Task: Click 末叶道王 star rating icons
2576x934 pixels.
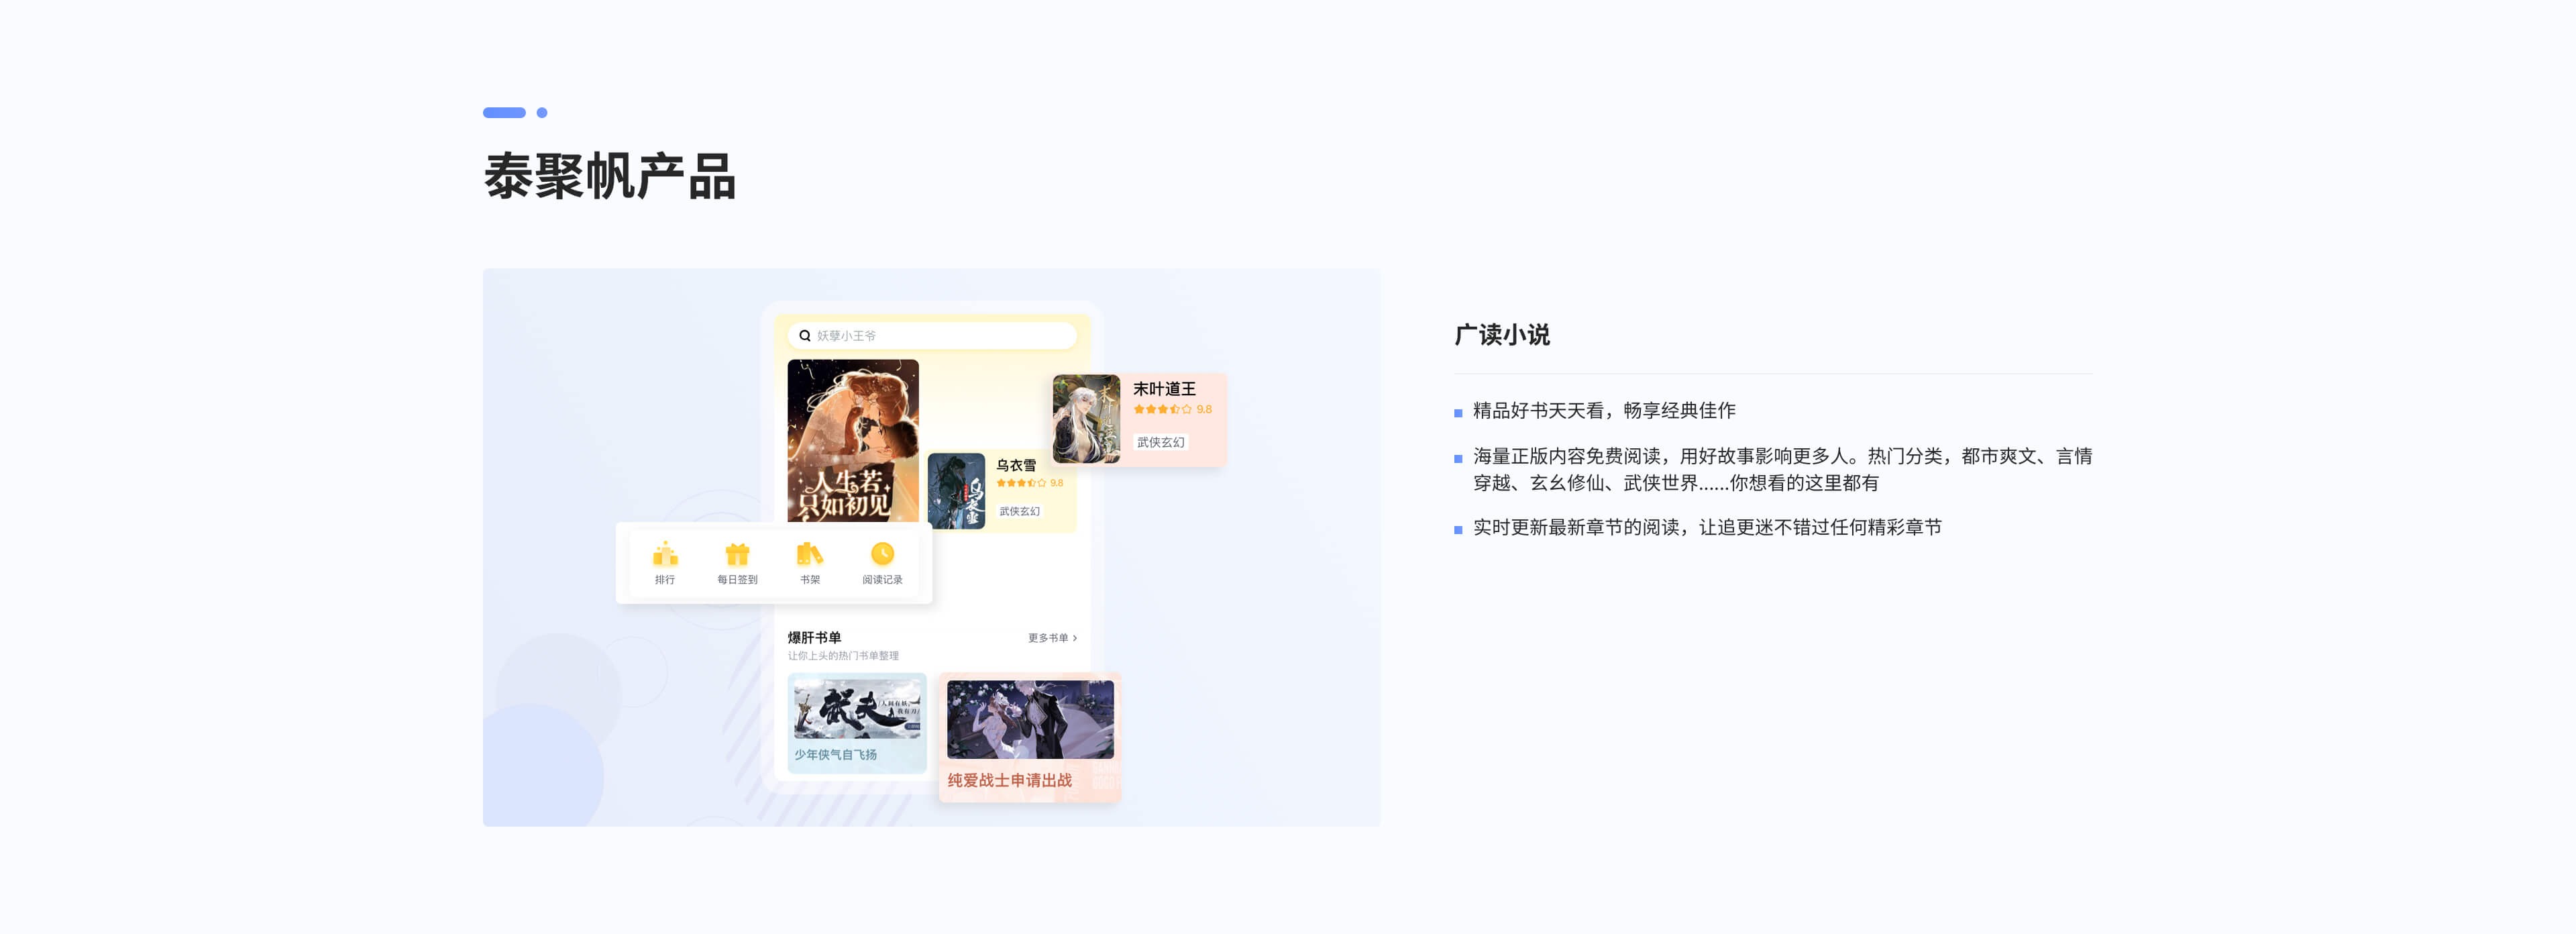Action: 1162,409
